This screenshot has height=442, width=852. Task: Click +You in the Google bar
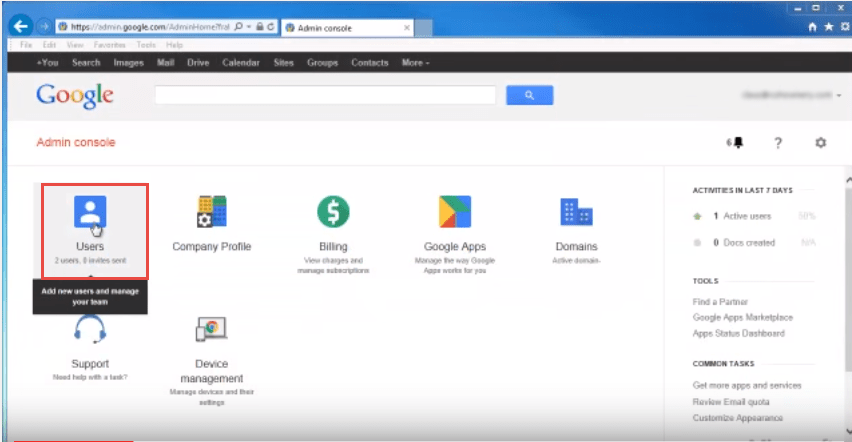click(x=47, y=63)
